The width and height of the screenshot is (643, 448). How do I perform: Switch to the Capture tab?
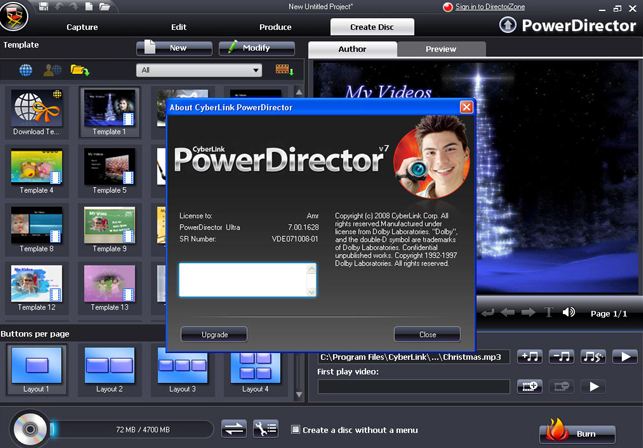[82, 27]
